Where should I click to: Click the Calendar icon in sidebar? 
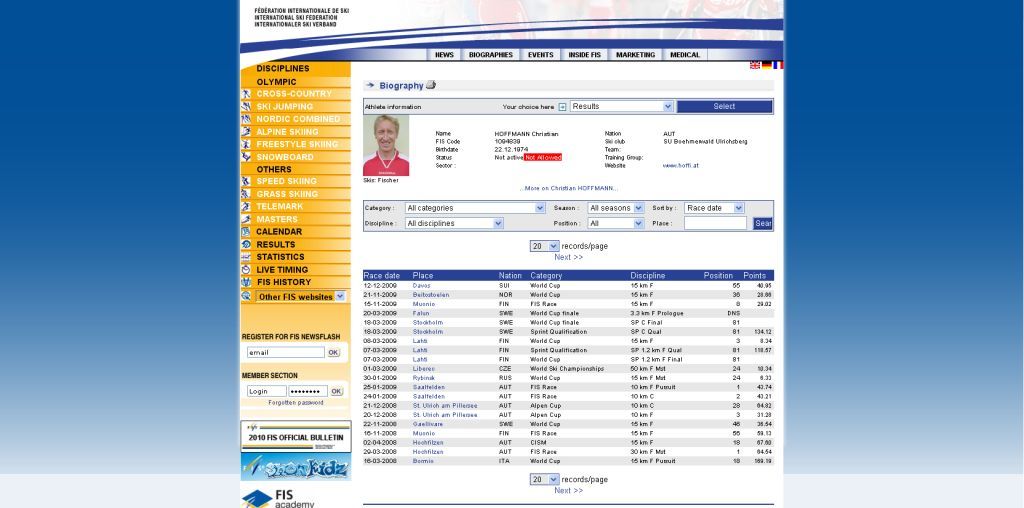(246, 232)
